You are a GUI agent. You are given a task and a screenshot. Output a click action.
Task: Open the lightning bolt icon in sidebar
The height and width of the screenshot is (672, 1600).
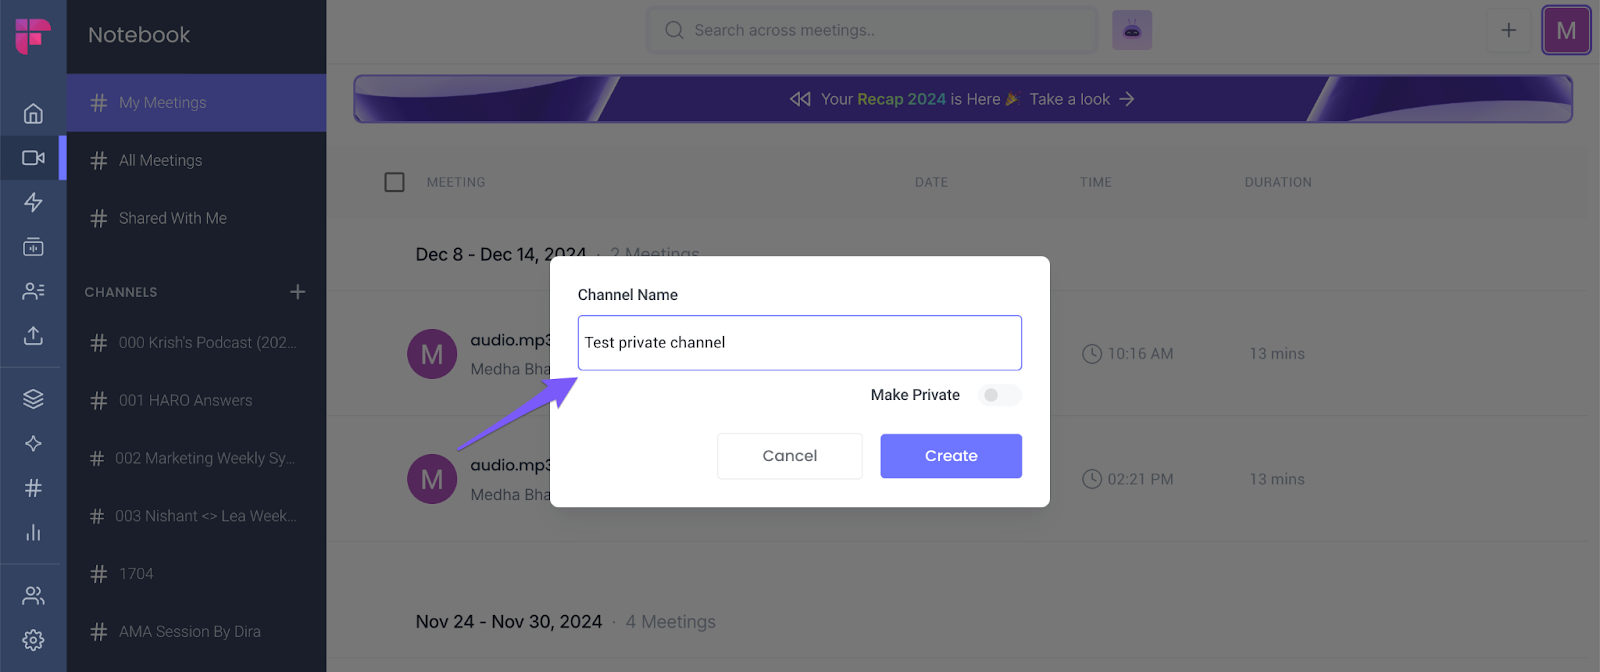pos(33,203)
